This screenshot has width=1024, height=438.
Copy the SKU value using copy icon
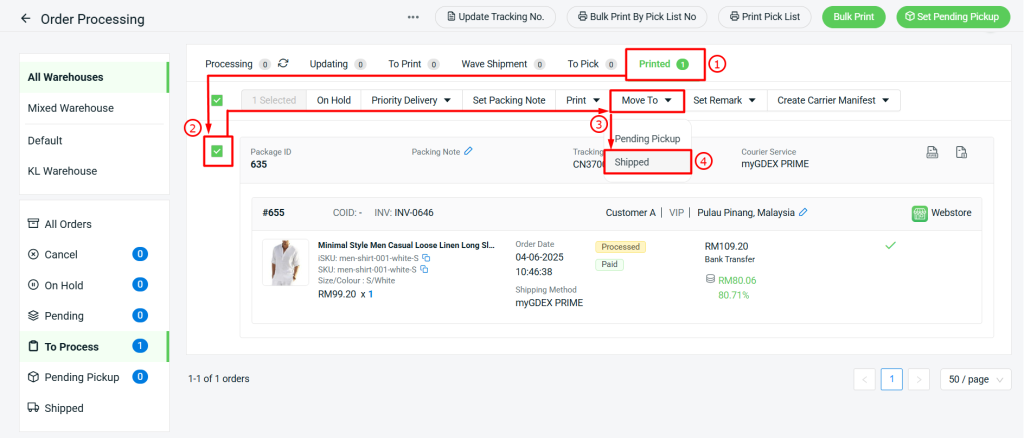pyautogui.click(x=424, y=270)
